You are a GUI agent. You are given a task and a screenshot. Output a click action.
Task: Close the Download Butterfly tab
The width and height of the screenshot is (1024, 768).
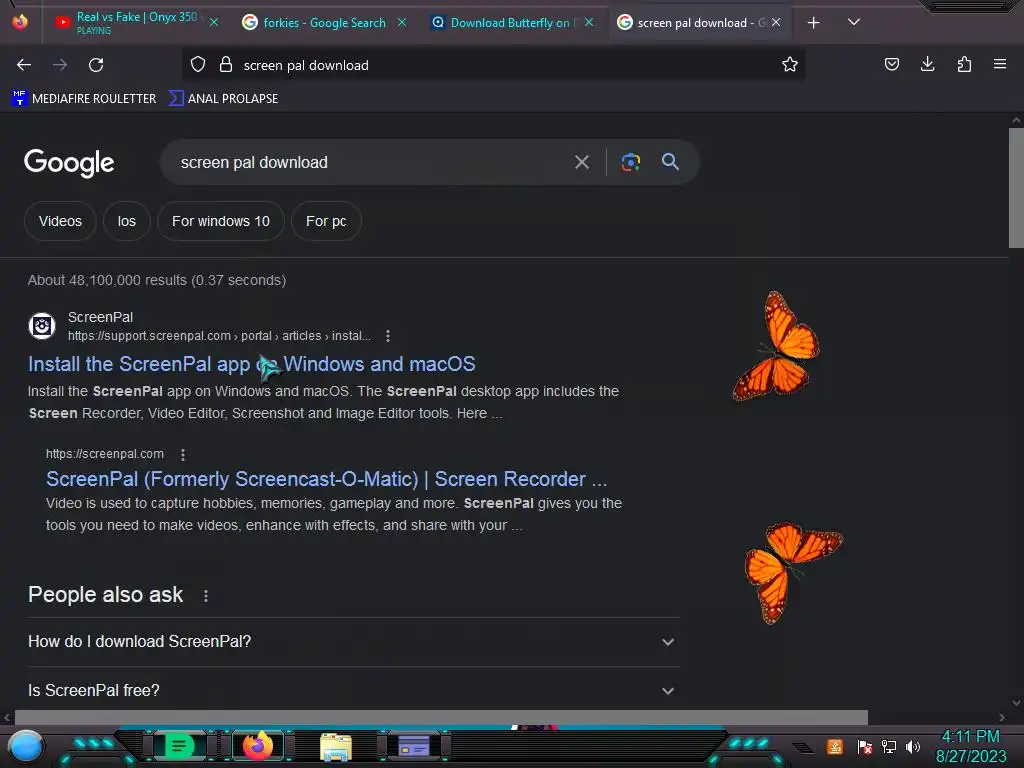(x=589, y=23)
